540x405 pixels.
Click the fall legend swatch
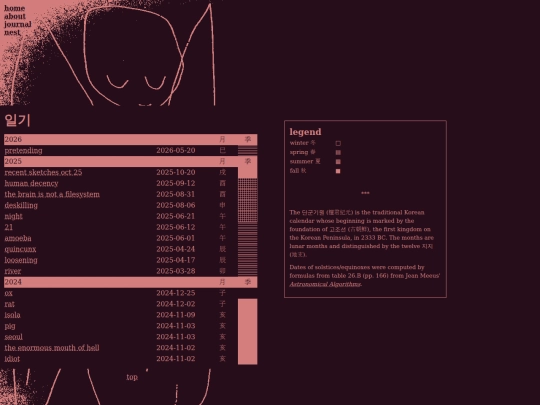[338, 171]
